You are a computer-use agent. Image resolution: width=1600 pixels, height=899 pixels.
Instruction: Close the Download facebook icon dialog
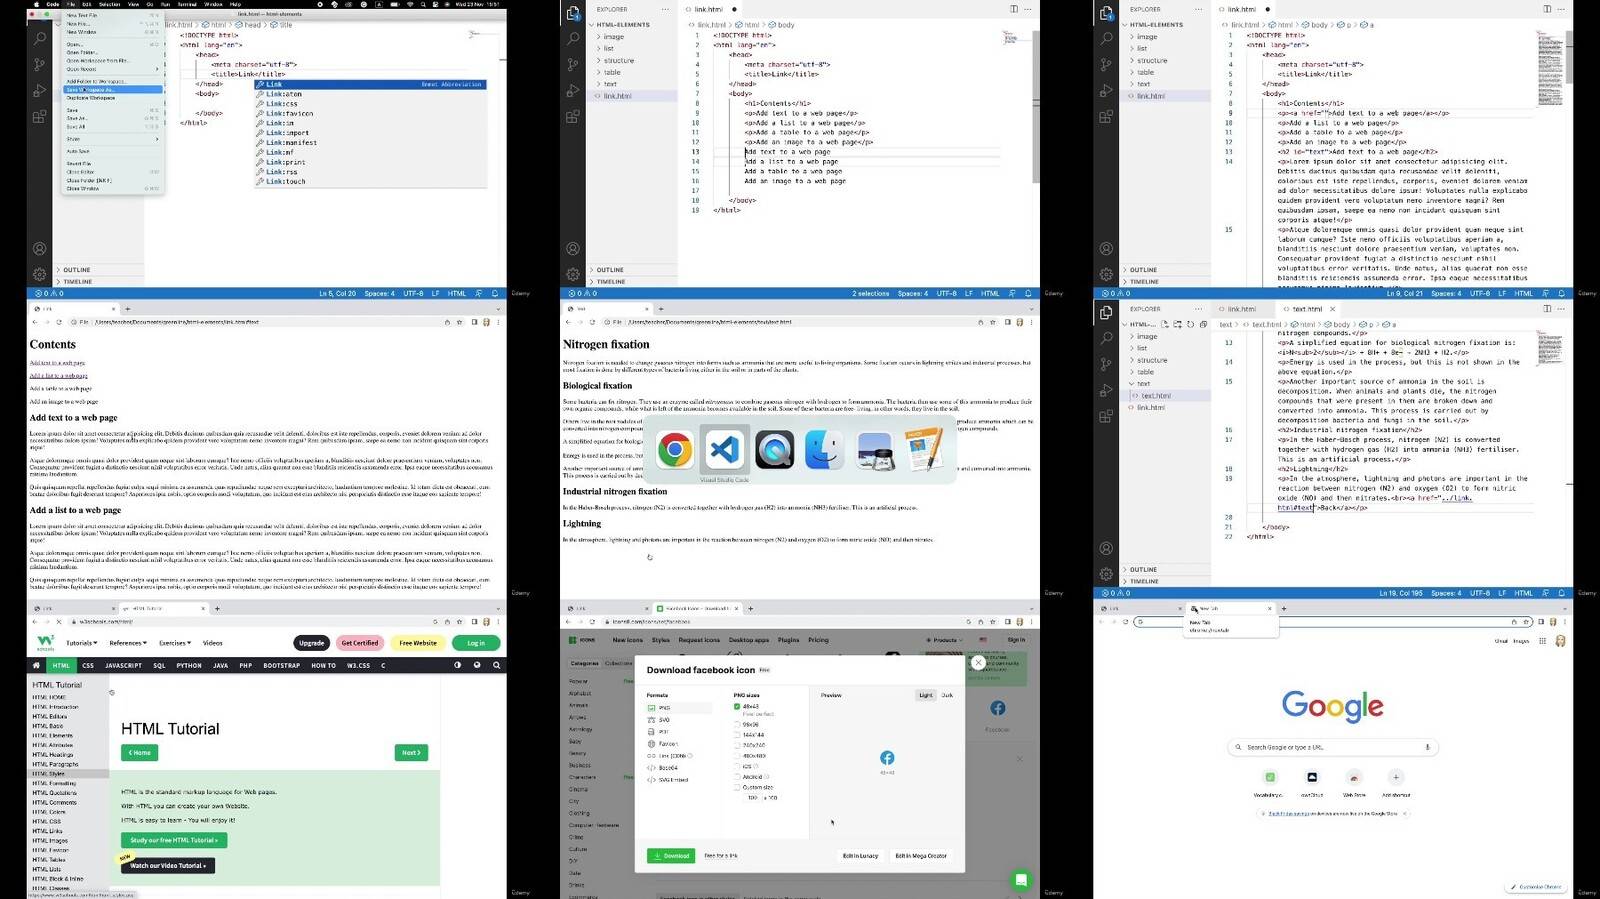pyautogui.click(x=978, y=663)
